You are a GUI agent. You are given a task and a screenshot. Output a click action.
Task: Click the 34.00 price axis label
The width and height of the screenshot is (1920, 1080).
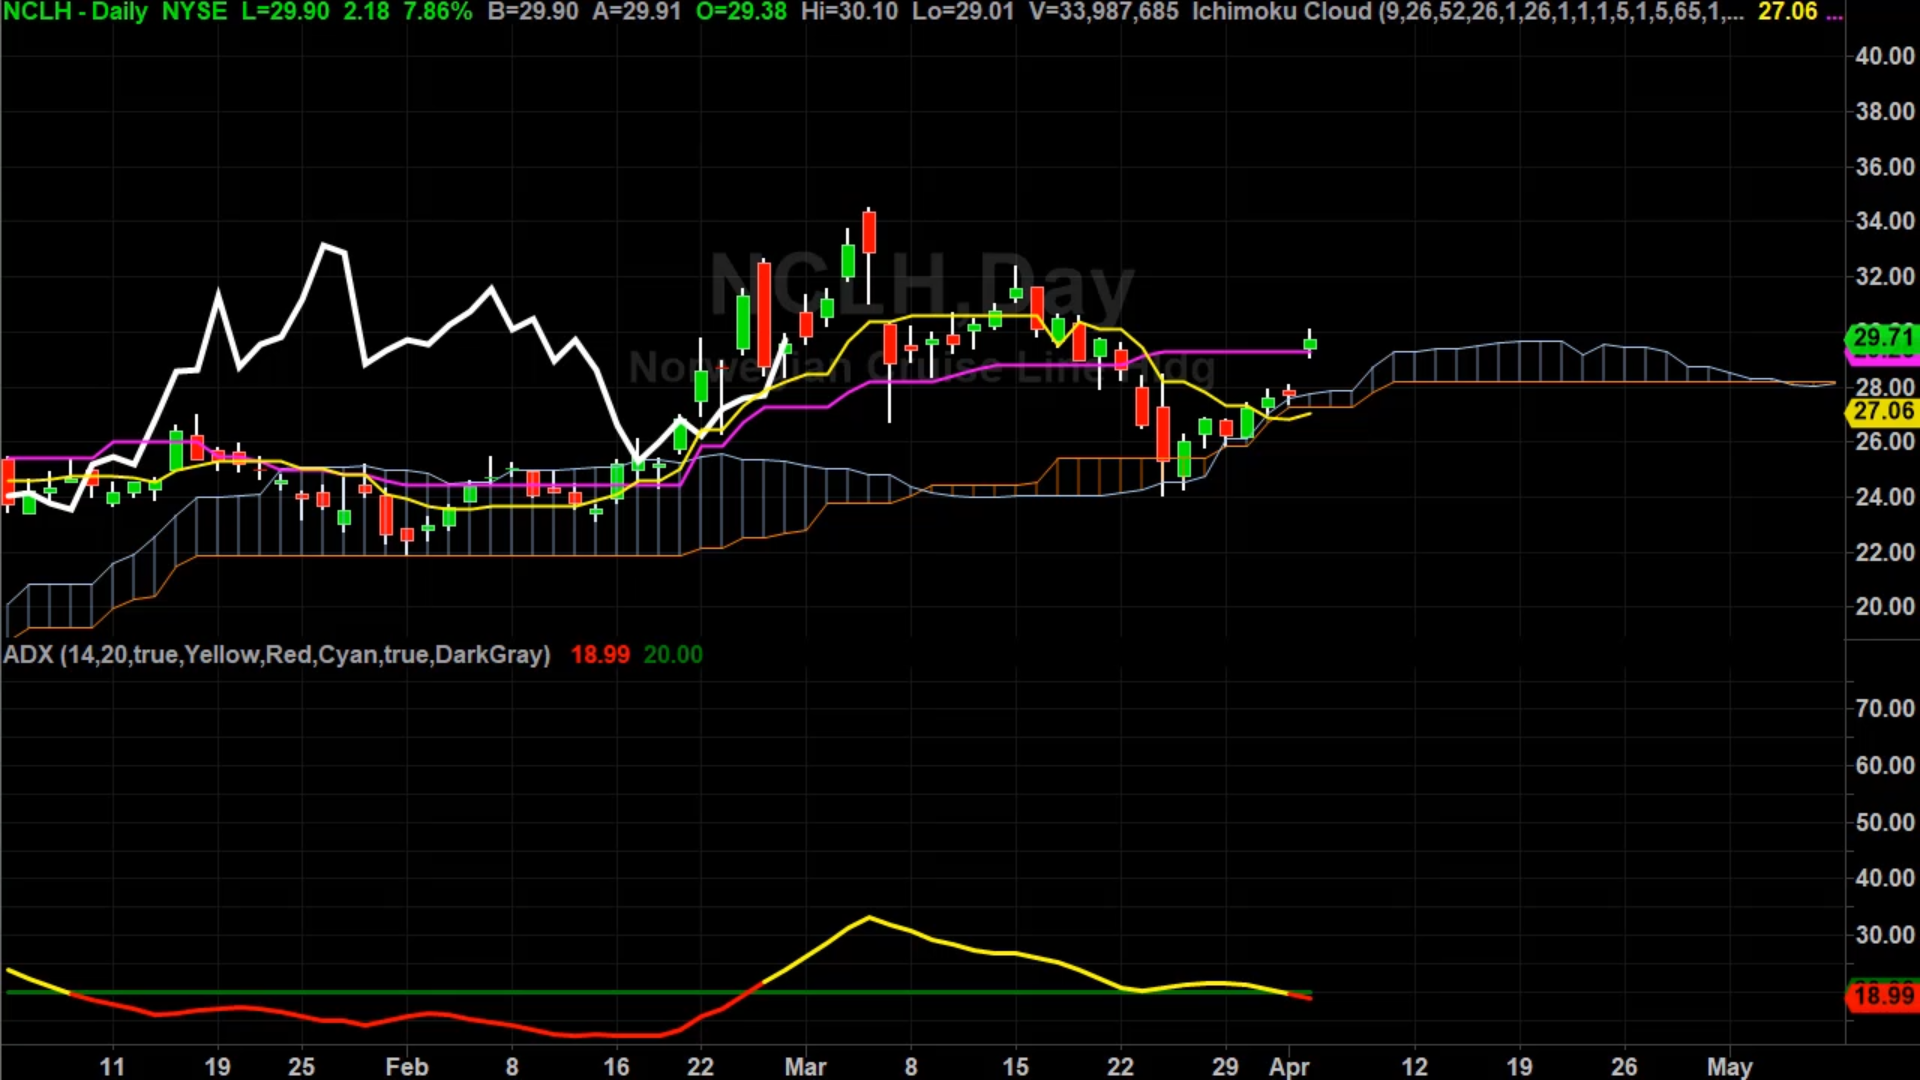tap(1885, 221)
